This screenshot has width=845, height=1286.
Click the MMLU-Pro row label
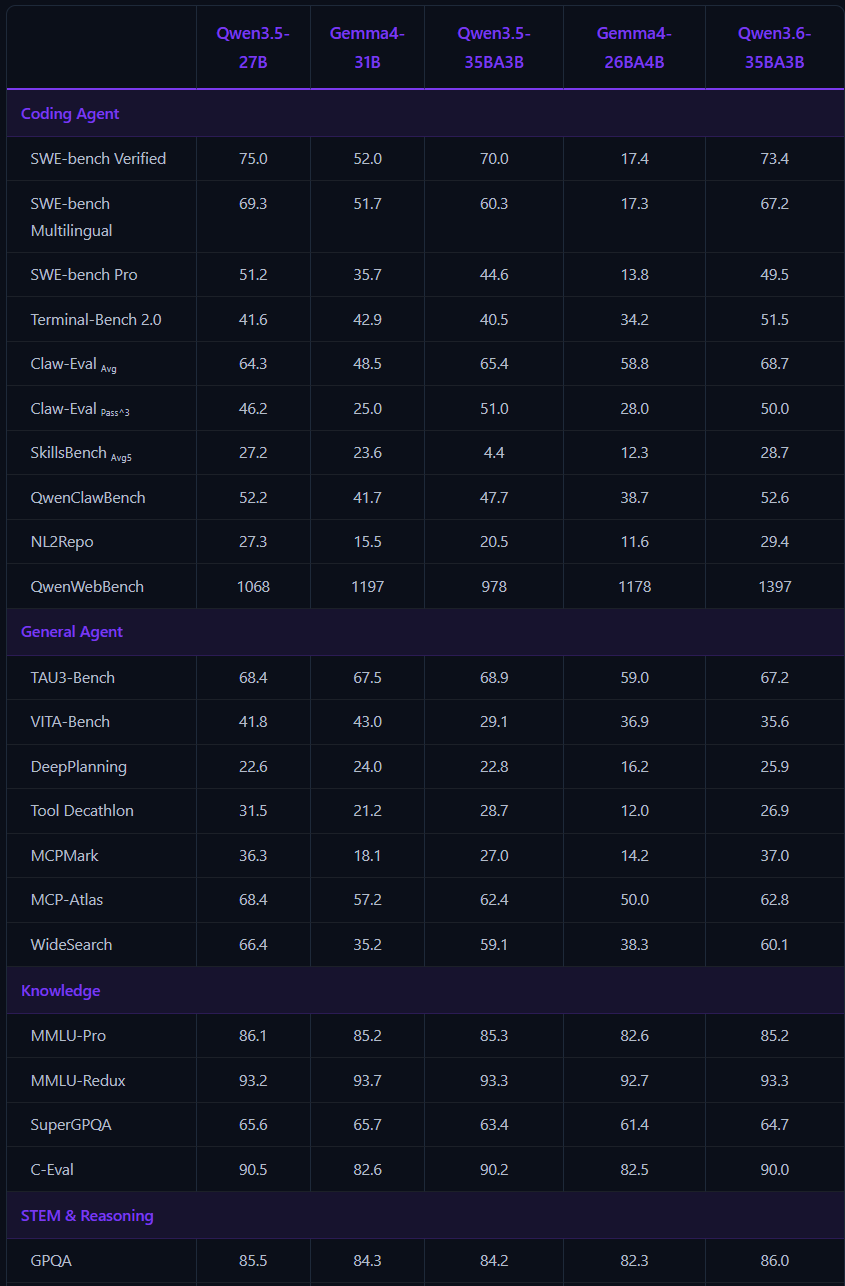pos(68,1036)
